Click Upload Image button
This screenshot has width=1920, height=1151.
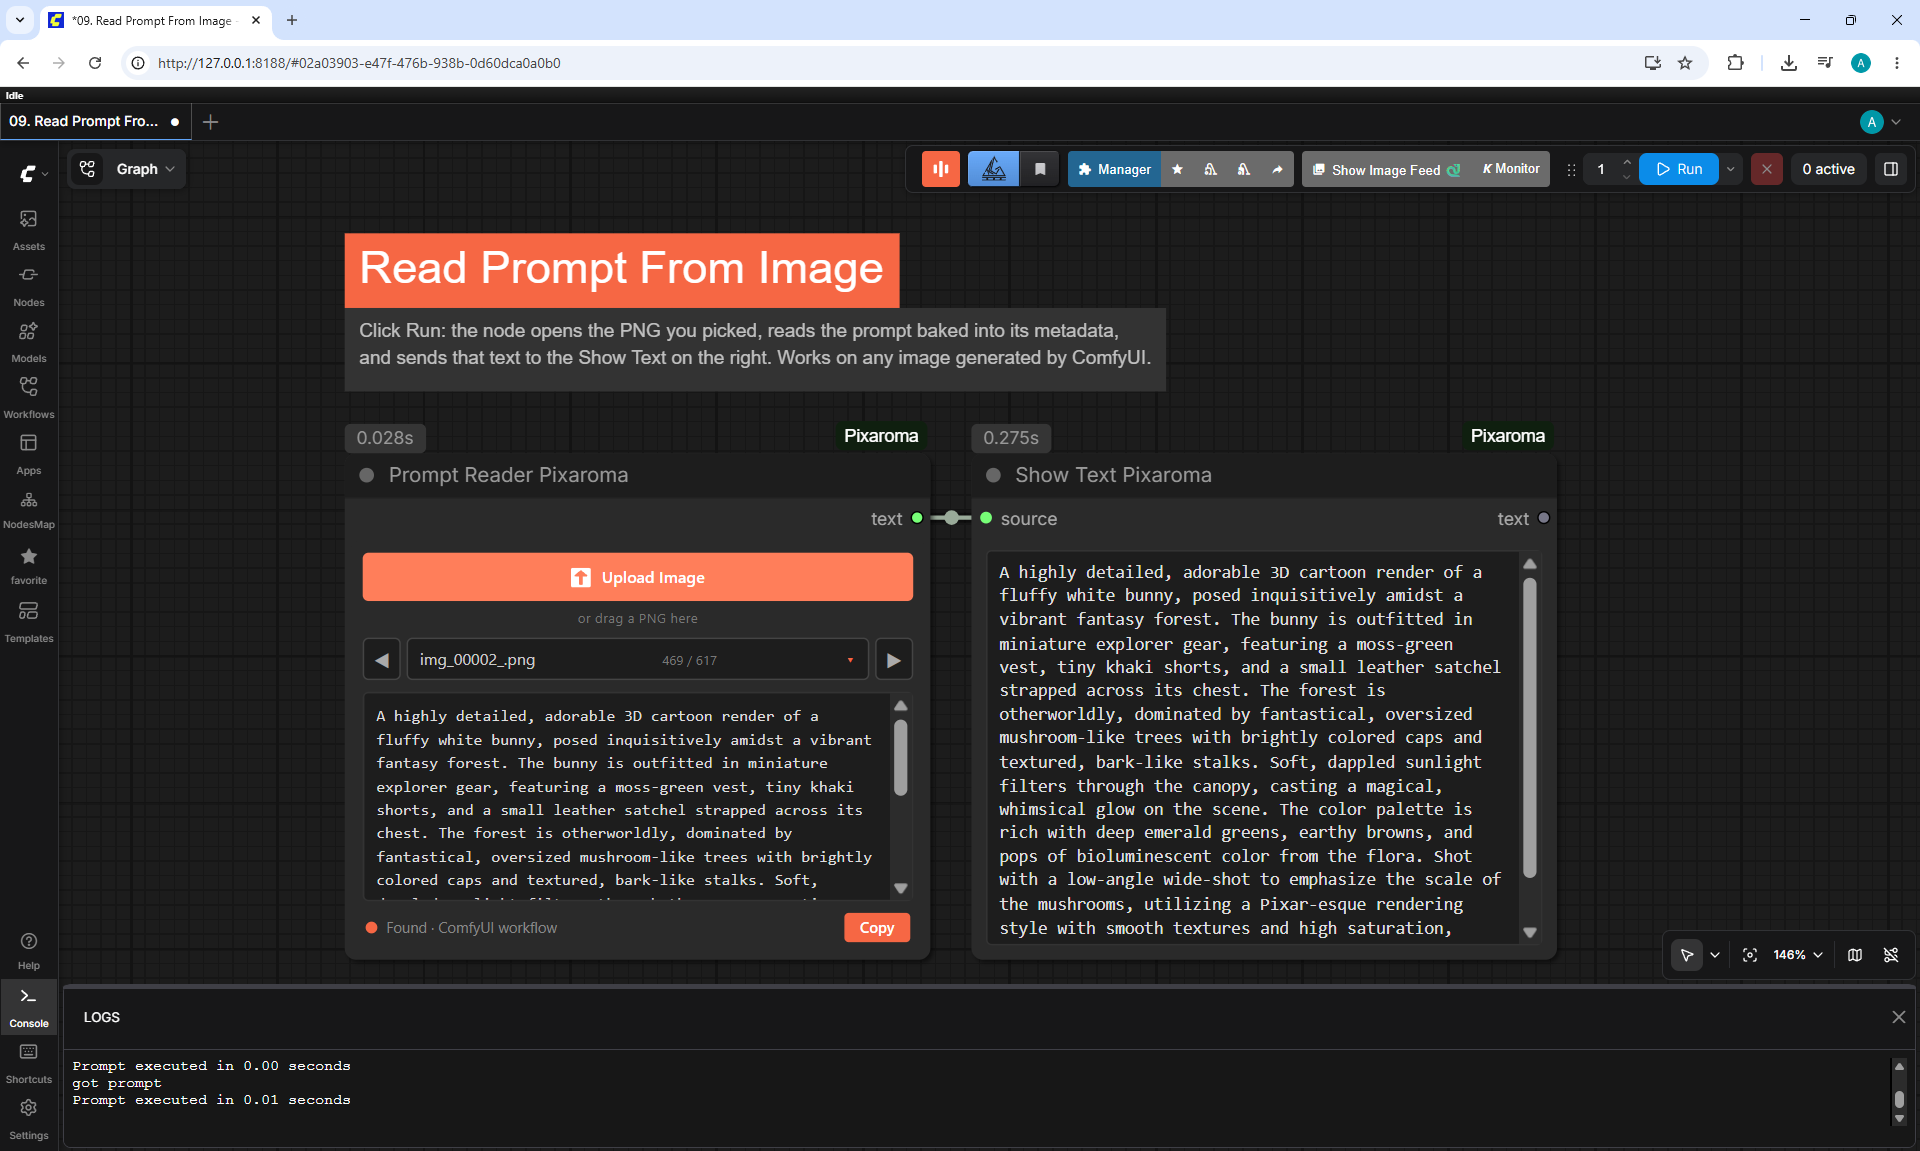coord(638,577)
